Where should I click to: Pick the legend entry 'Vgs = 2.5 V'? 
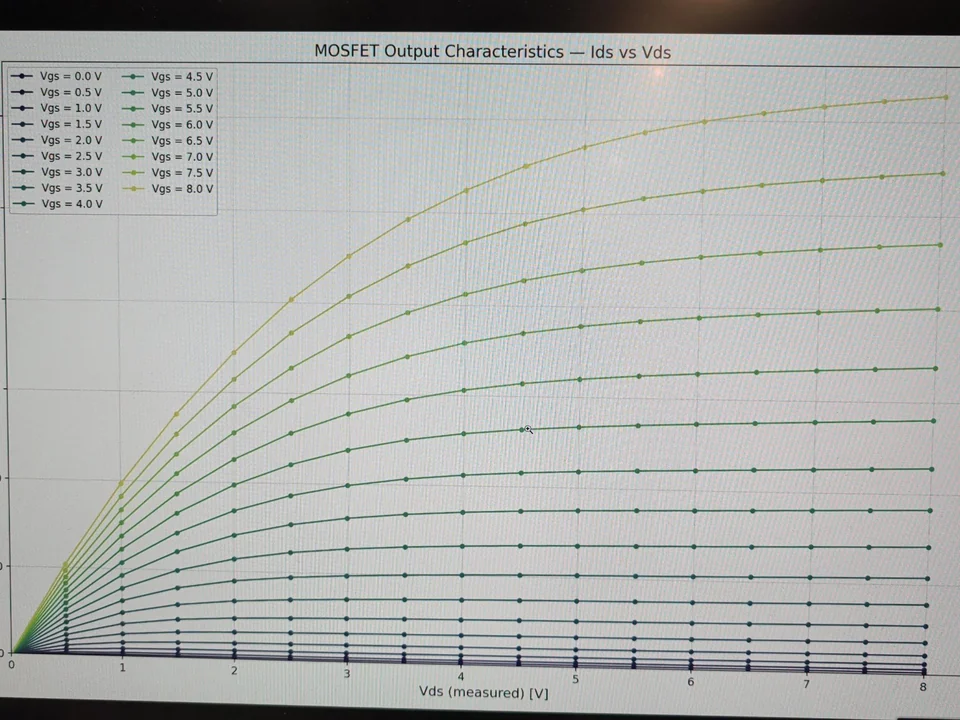[x=56, y=156]
